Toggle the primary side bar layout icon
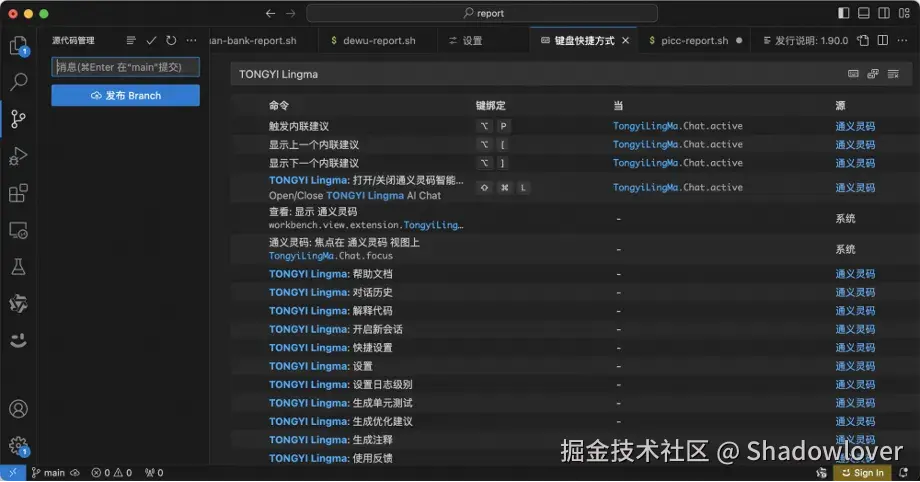920x482 pixels. 844,13
